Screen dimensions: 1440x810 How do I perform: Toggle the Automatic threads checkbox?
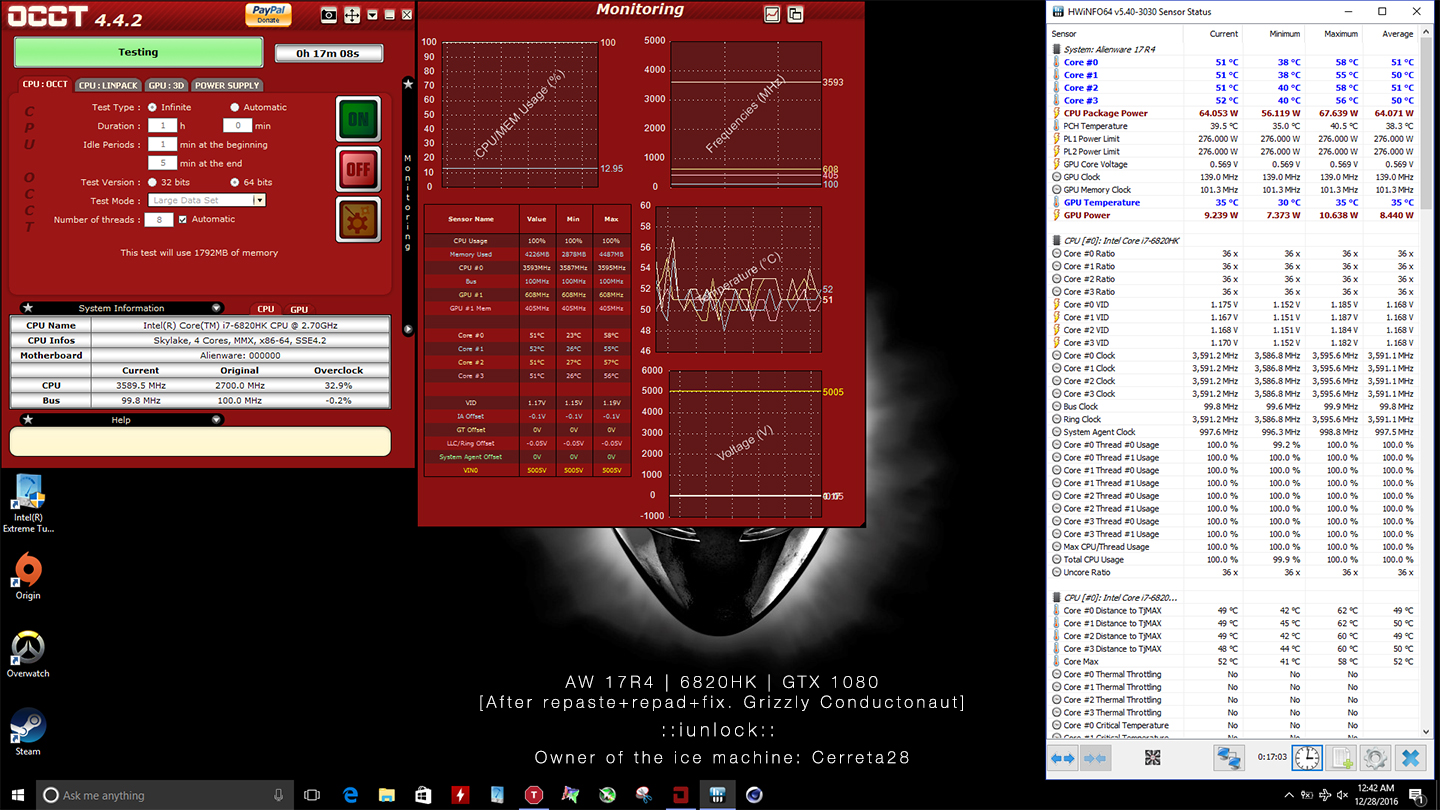coord(183,219)
